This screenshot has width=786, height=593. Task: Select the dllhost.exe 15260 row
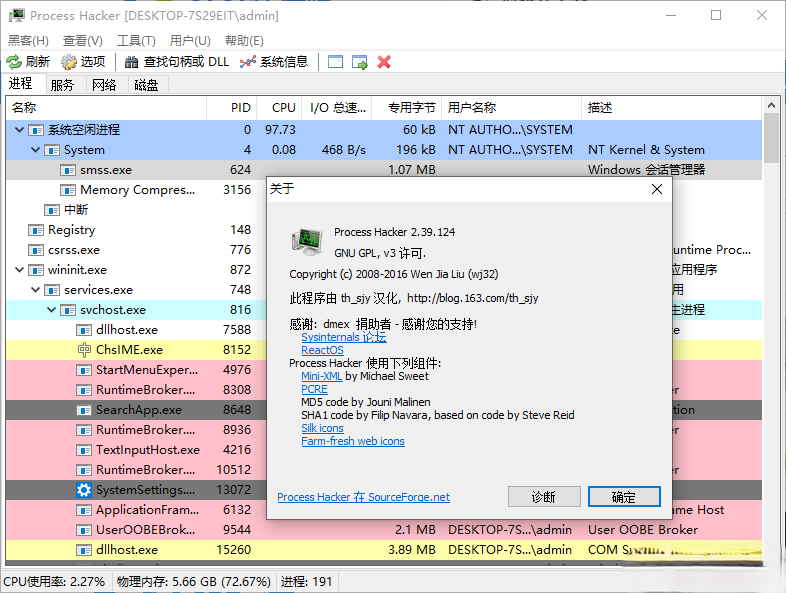coord(384,550)
